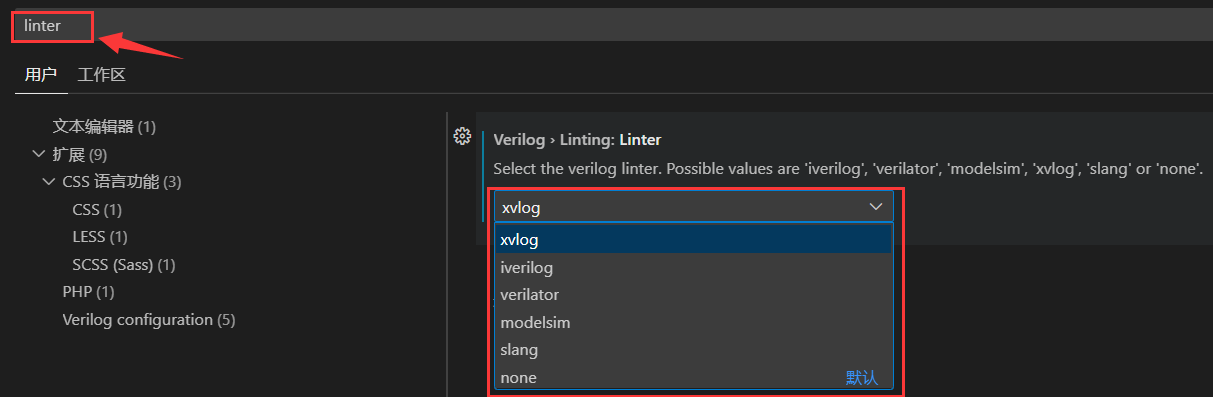Collapse the CSS 语言功能 chevron
1213x397 pixels.
(x=49, y=182)
